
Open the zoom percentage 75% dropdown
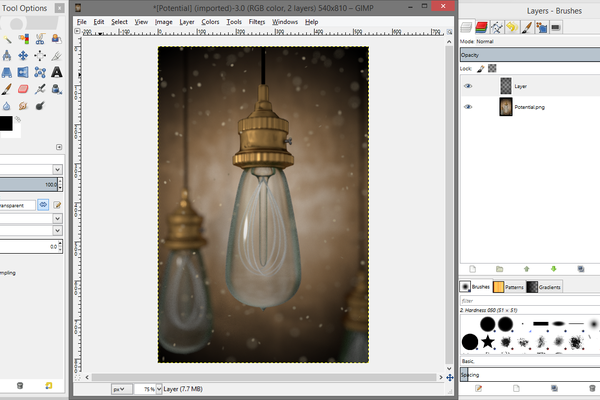click(x=159, y=389)
